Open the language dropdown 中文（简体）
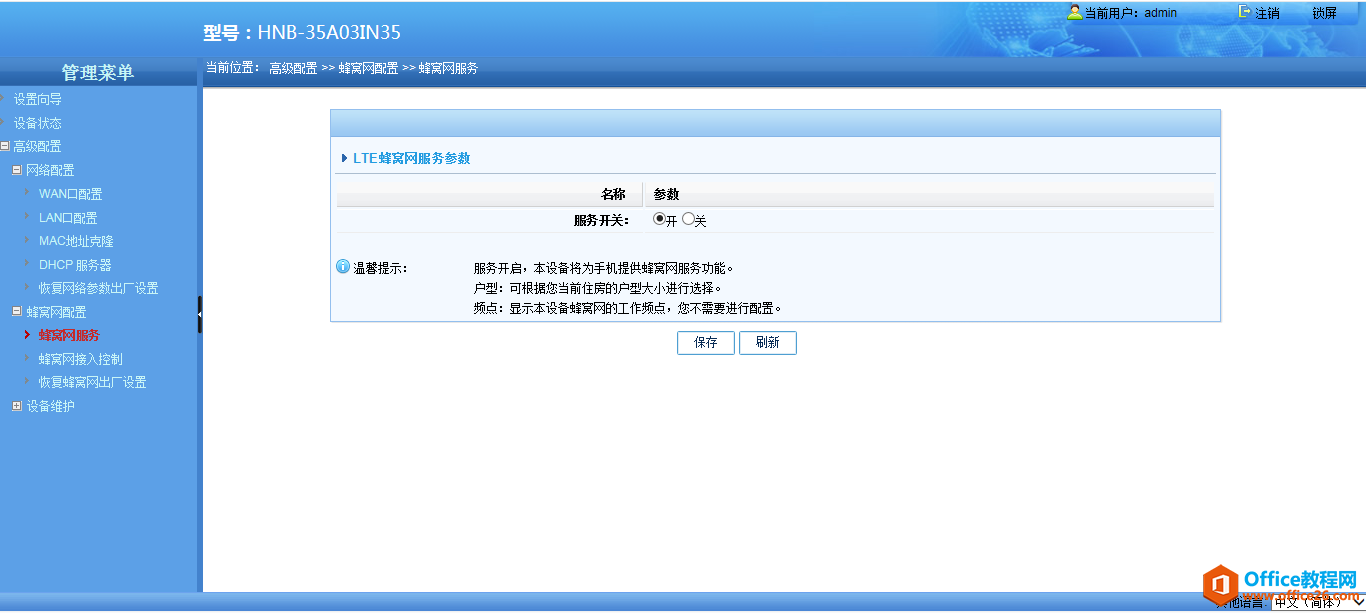This screenshot has height=613, width=1366. click(1318, 603)
